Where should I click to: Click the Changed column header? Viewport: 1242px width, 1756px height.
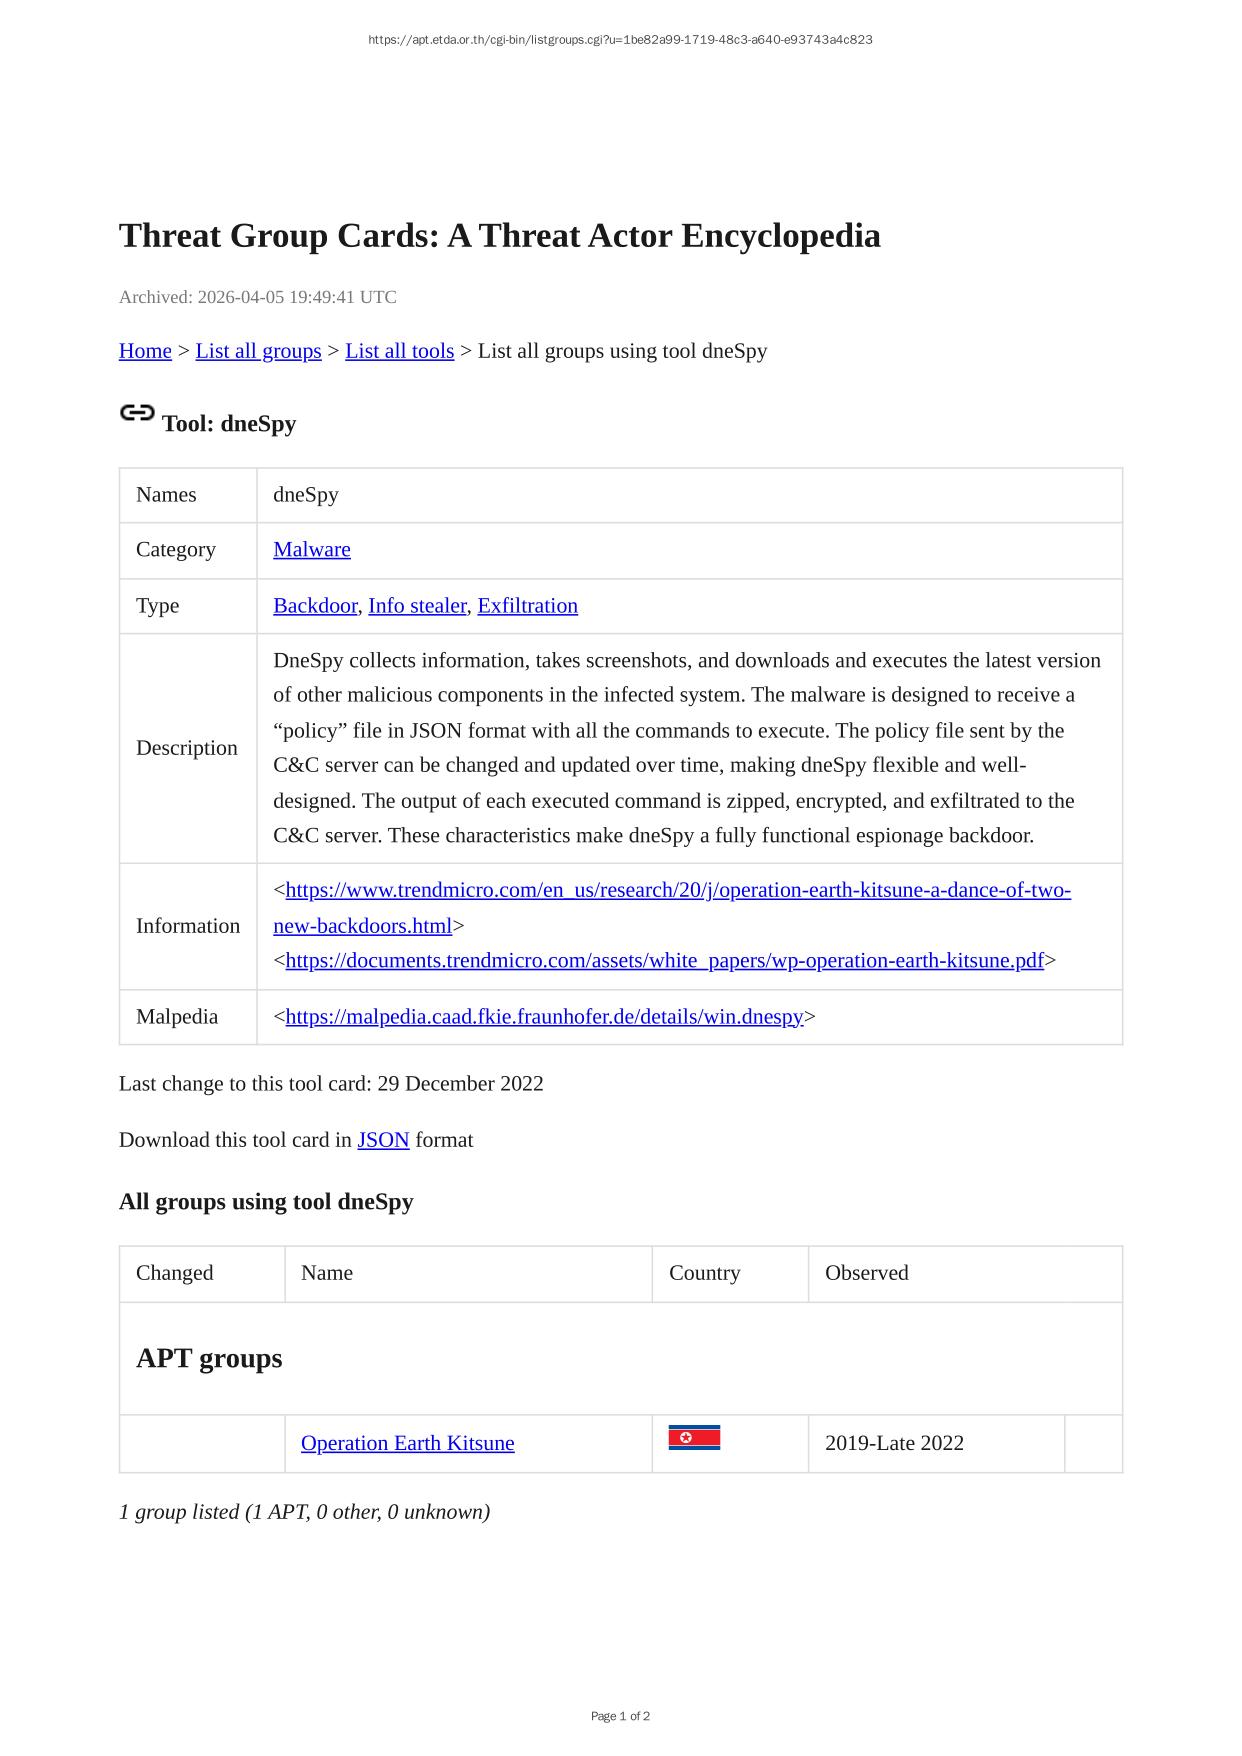click(x=175, y=1273)
